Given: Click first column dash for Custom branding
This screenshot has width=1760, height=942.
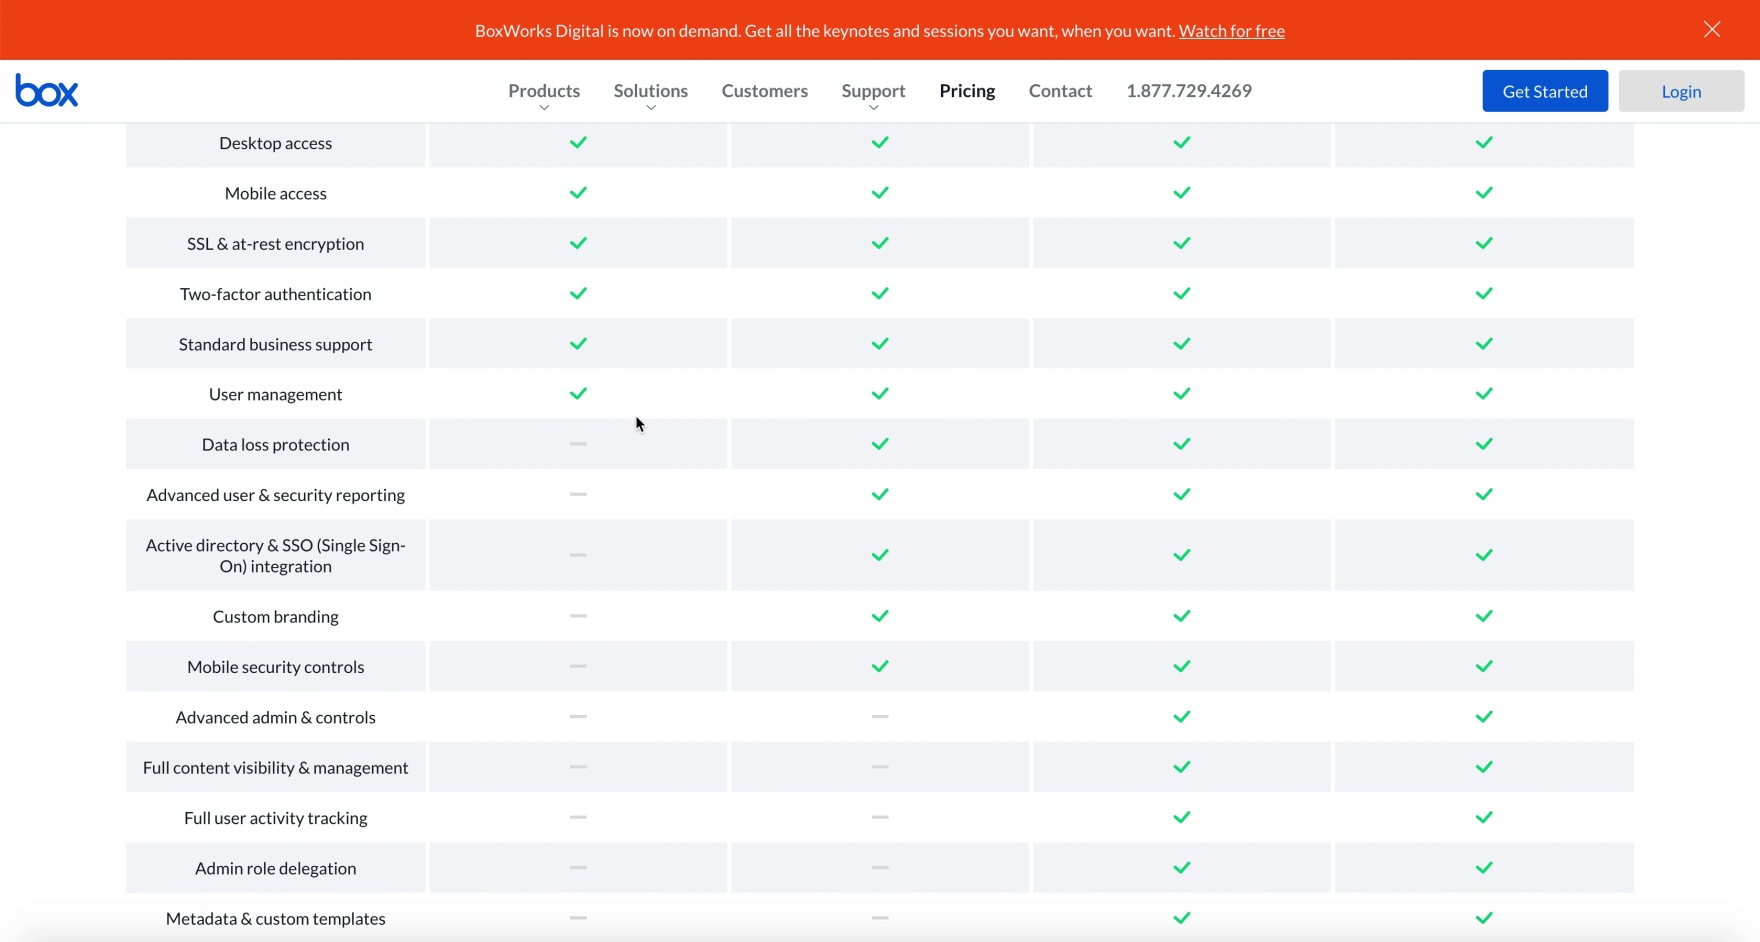Looking at the screenshot, I should 578,616.
